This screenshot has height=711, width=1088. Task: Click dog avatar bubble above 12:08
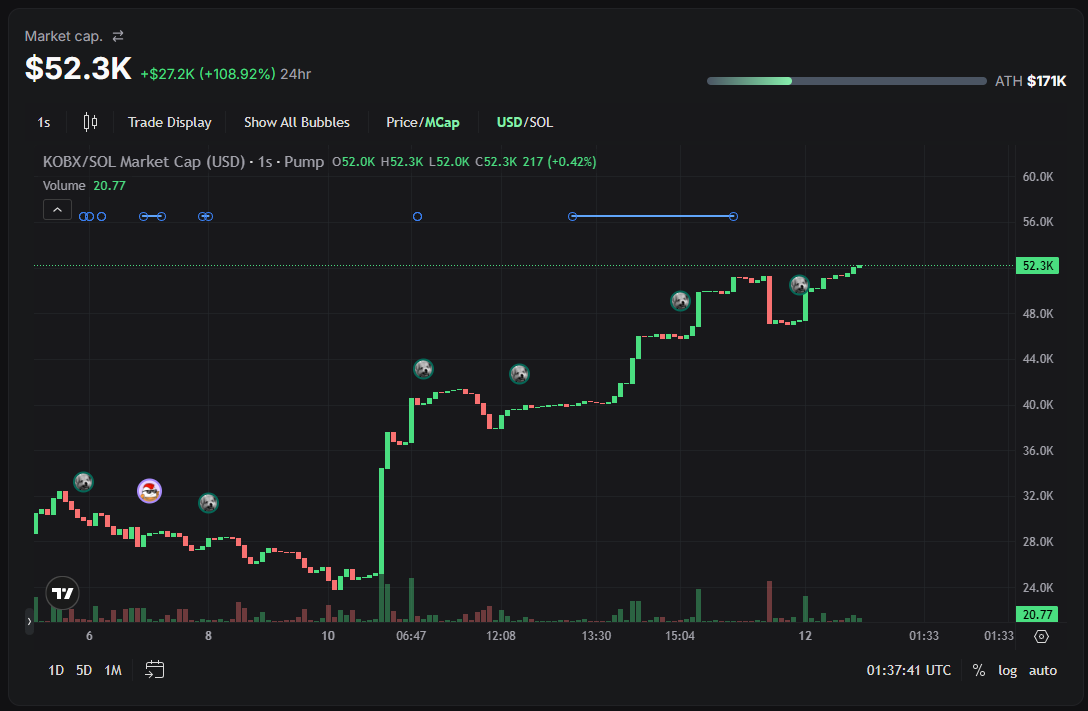coord(520,374)
